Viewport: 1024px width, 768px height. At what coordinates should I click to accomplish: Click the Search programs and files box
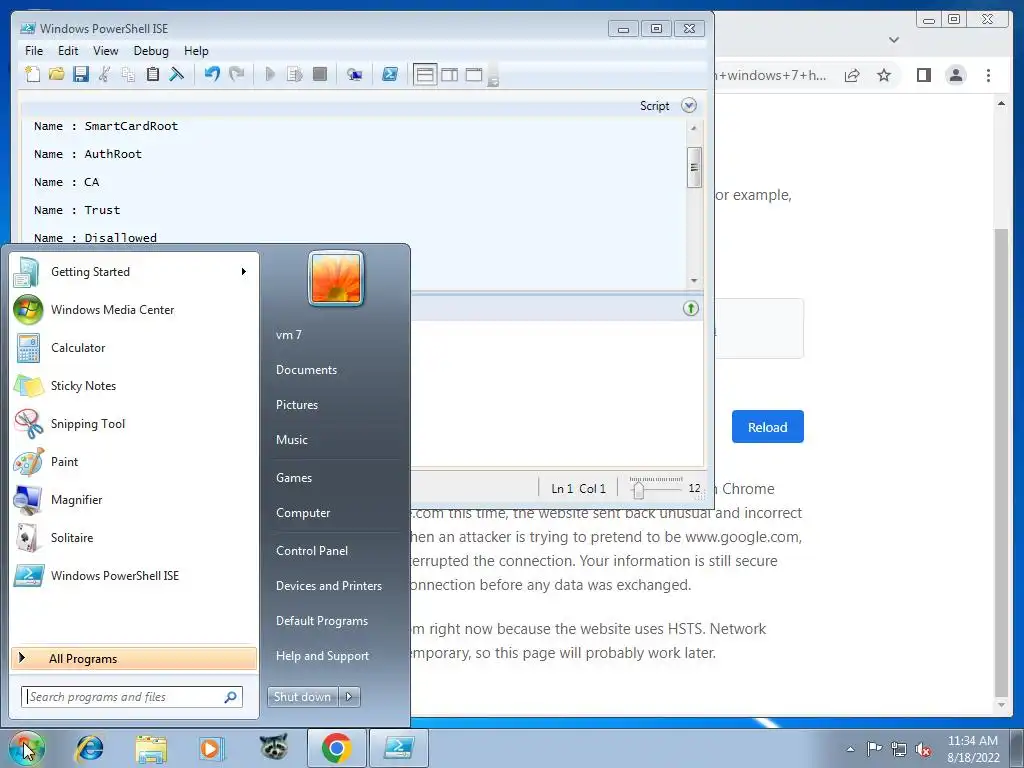(x=132, y=697)
